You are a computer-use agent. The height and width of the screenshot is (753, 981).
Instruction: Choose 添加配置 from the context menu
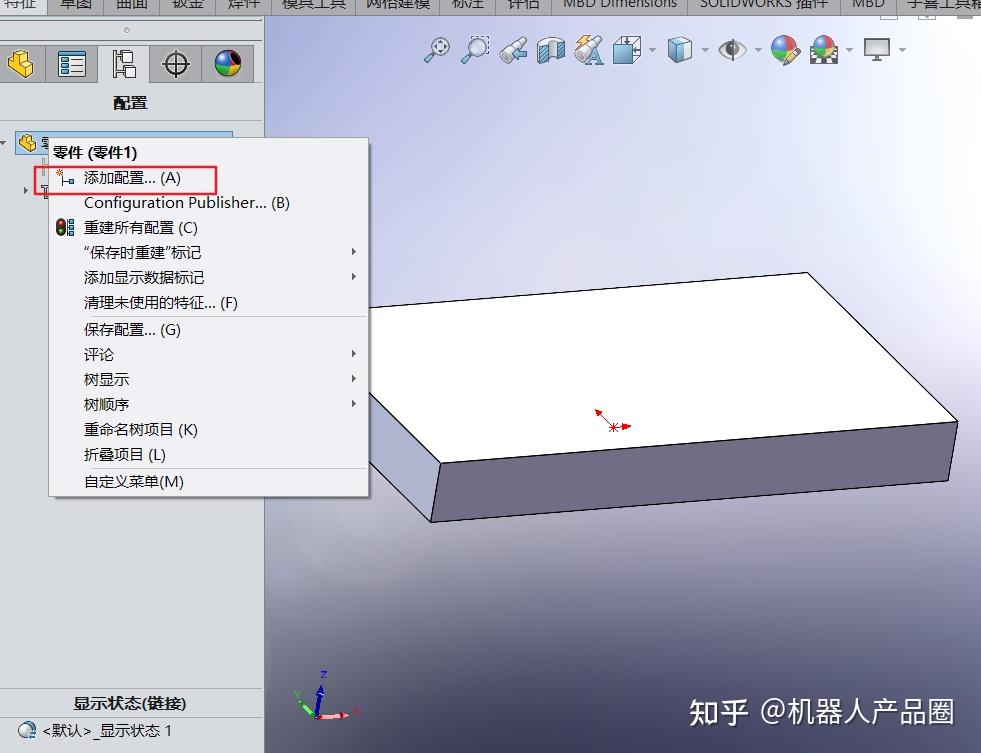point(130,178)
